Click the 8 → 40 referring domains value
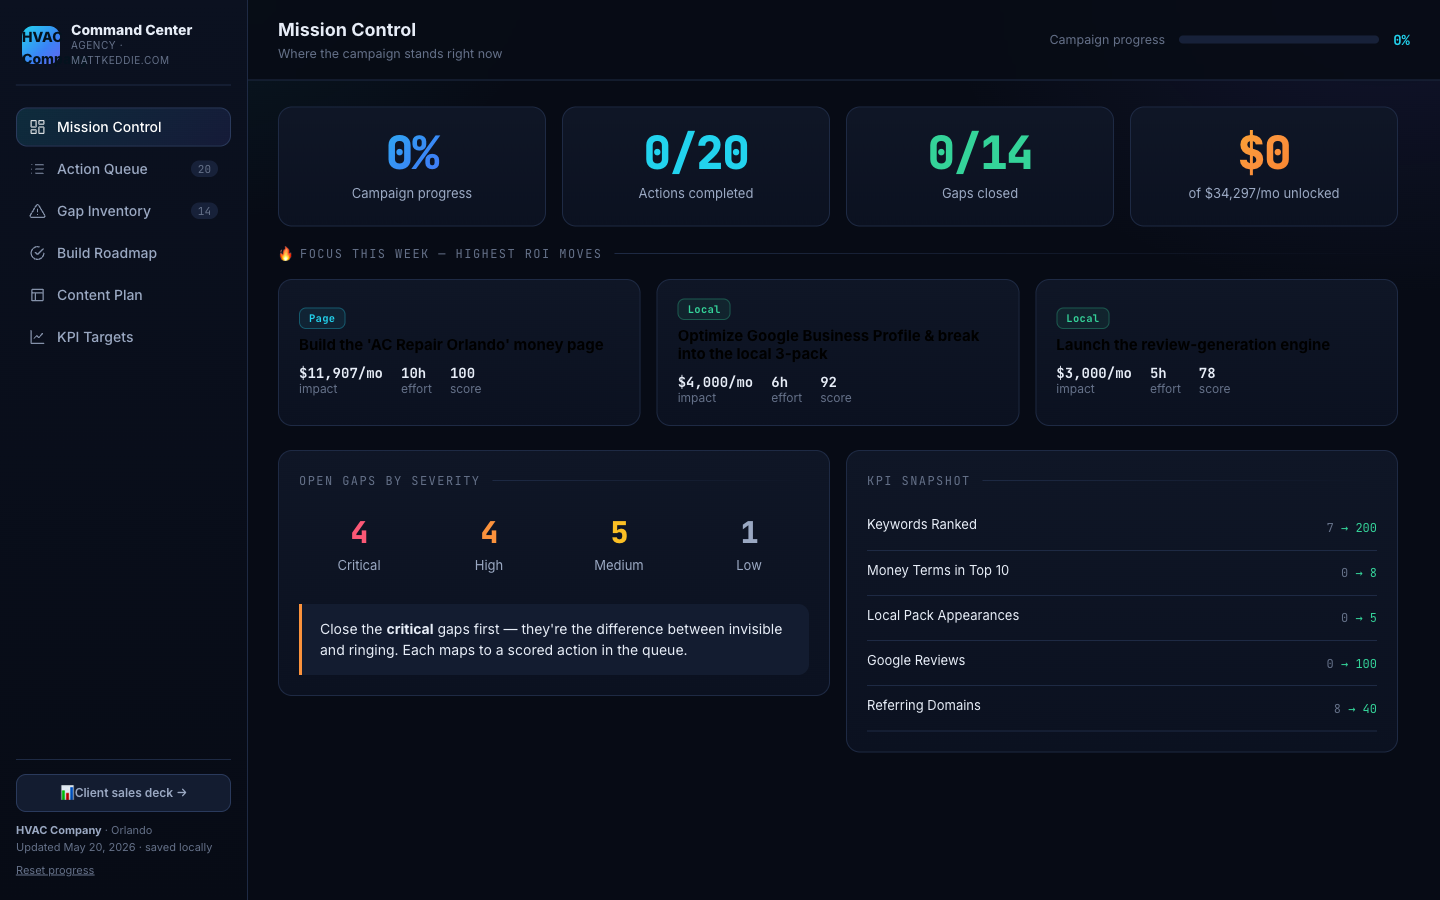Image resolution: width=1440 pixels, height=900 pixels. tap(1355, 709)
